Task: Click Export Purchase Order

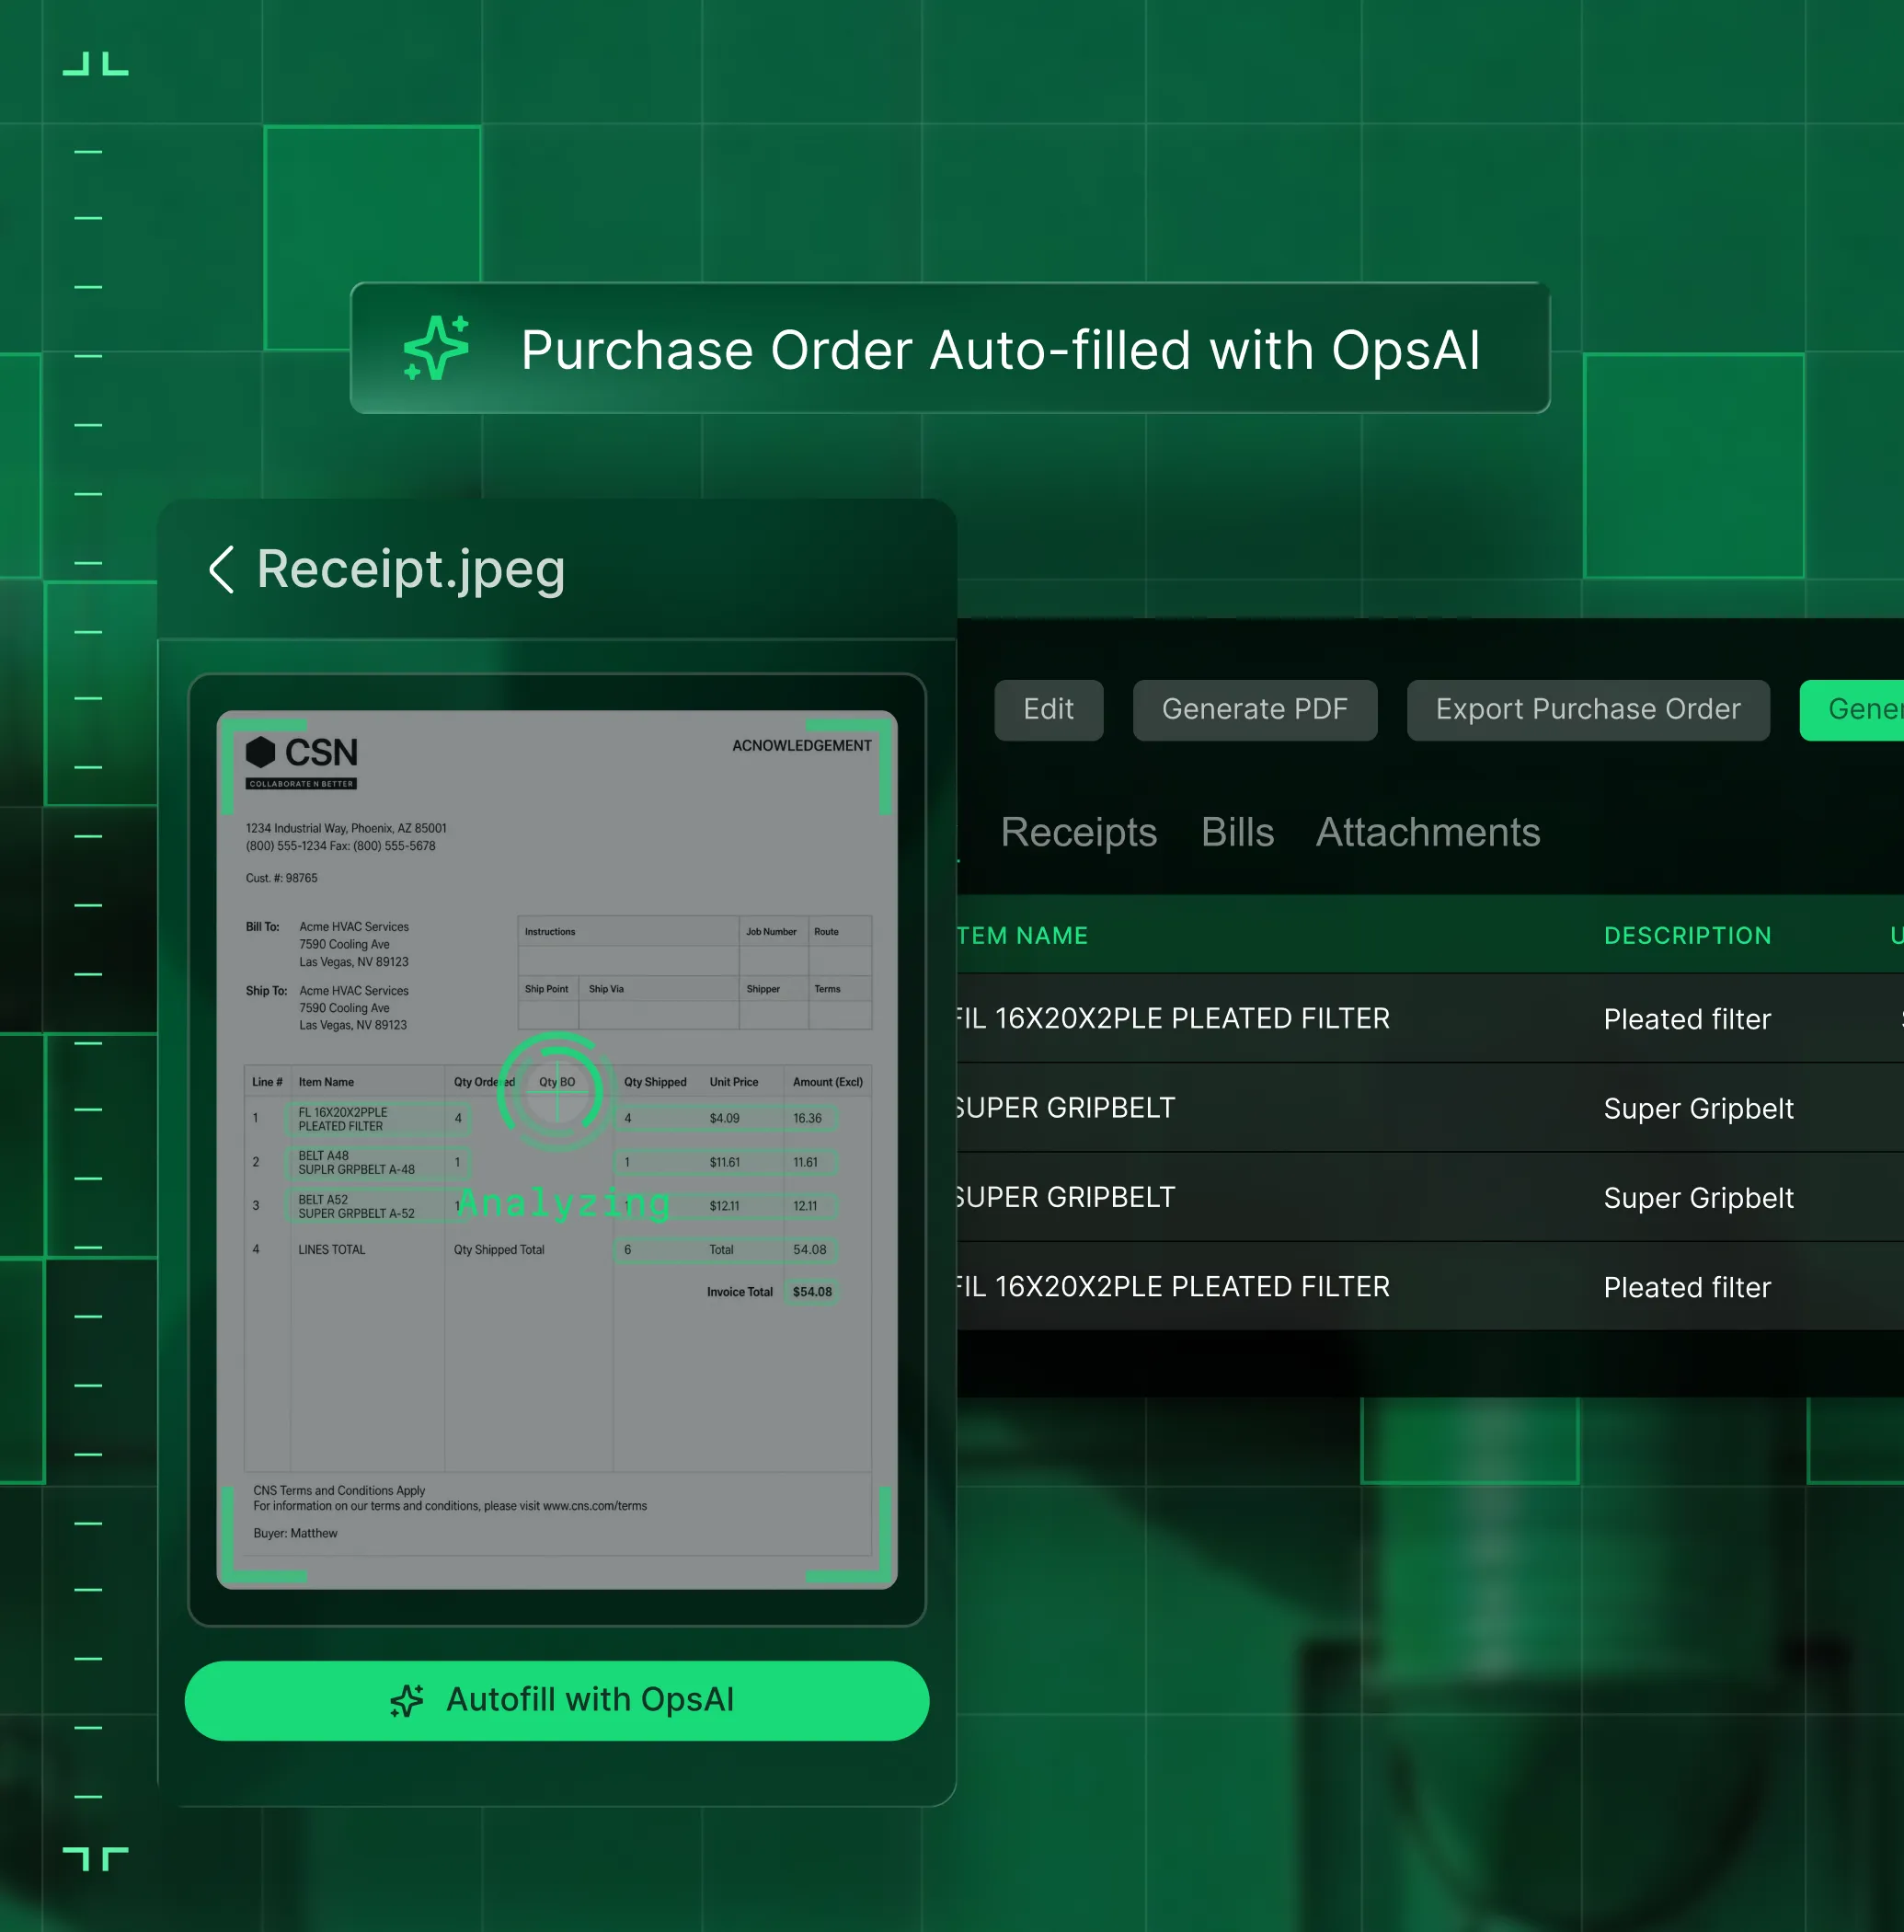Action: [1587, 710]
